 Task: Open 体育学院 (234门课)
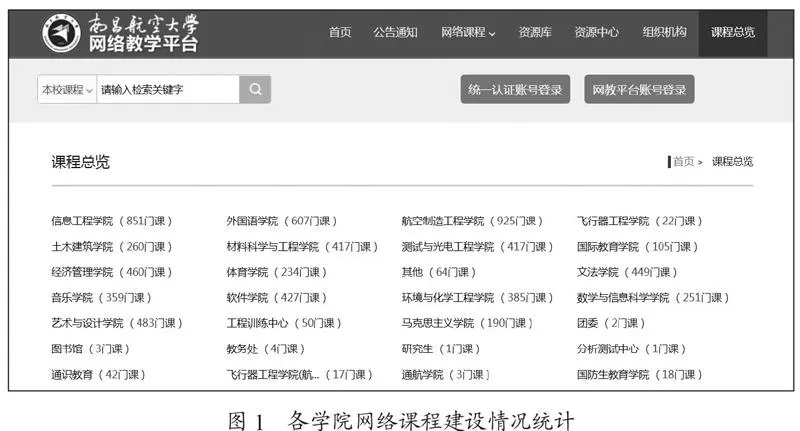pyautogui.click(x=277, y=272)
